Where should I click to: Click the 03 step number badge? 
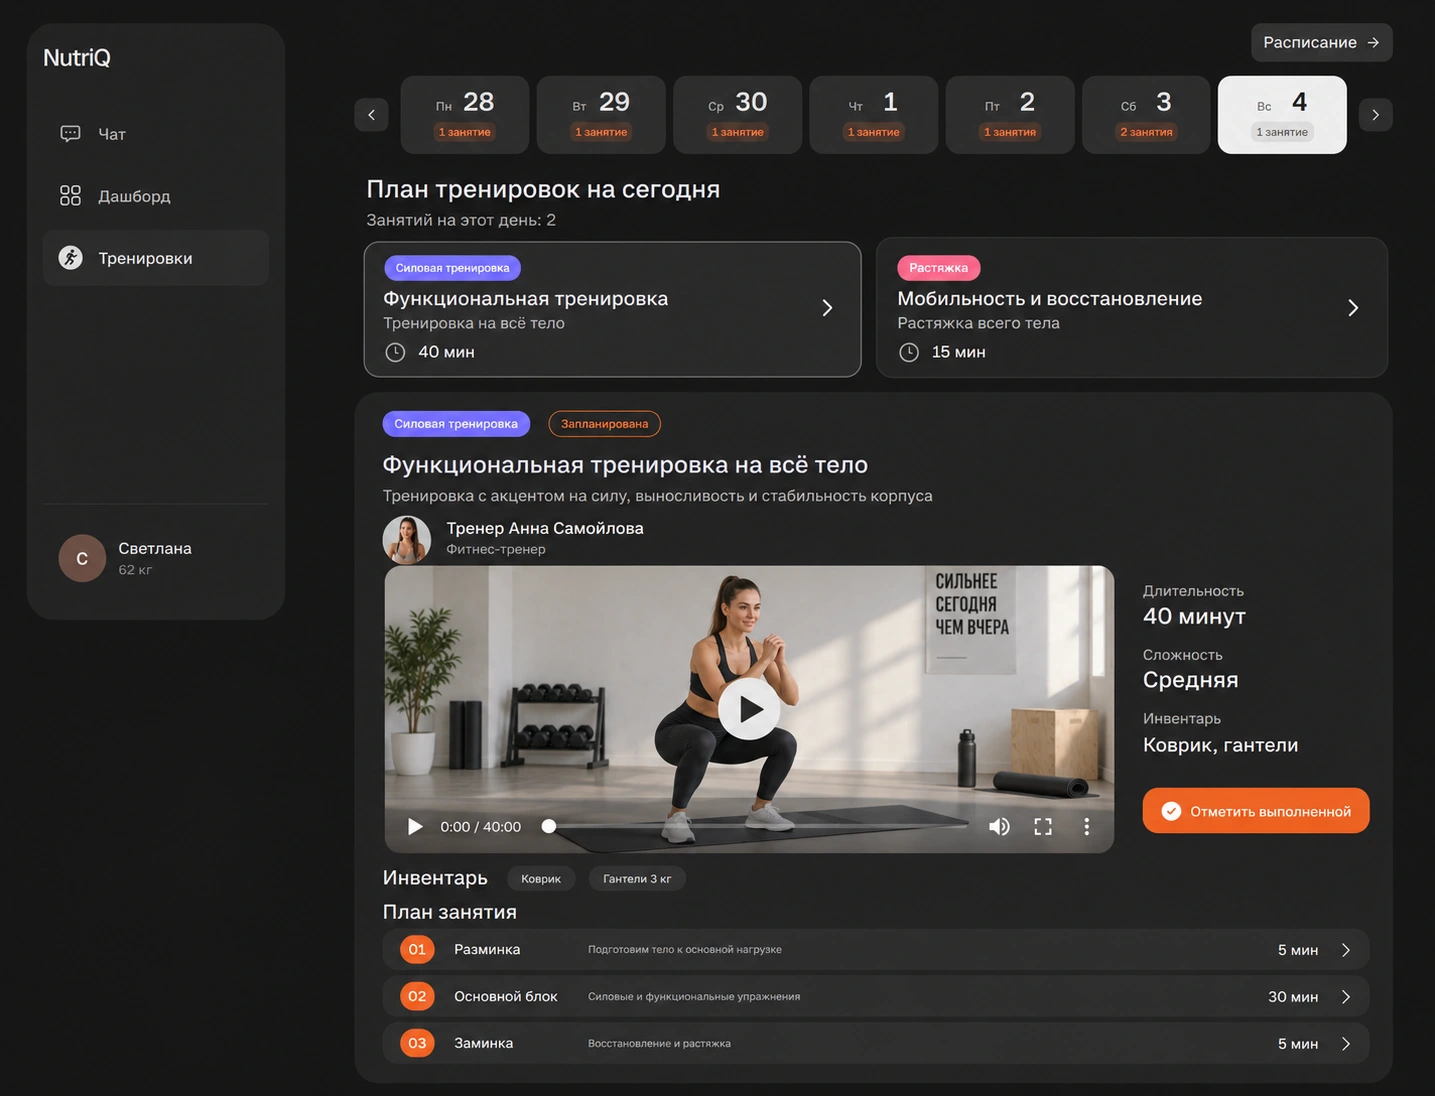pos(417,1044)
